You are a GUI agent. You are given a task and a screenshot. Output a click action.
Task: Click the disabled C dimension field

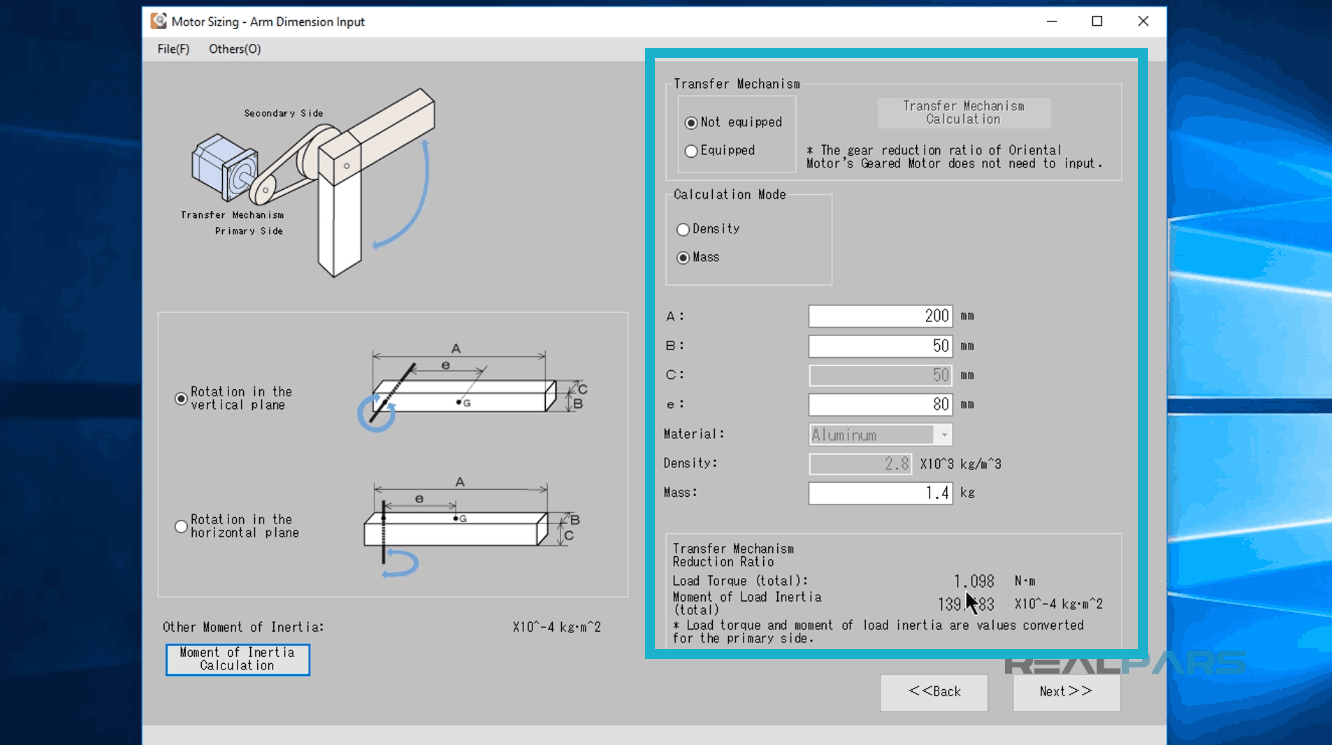[x=880, y=374]
